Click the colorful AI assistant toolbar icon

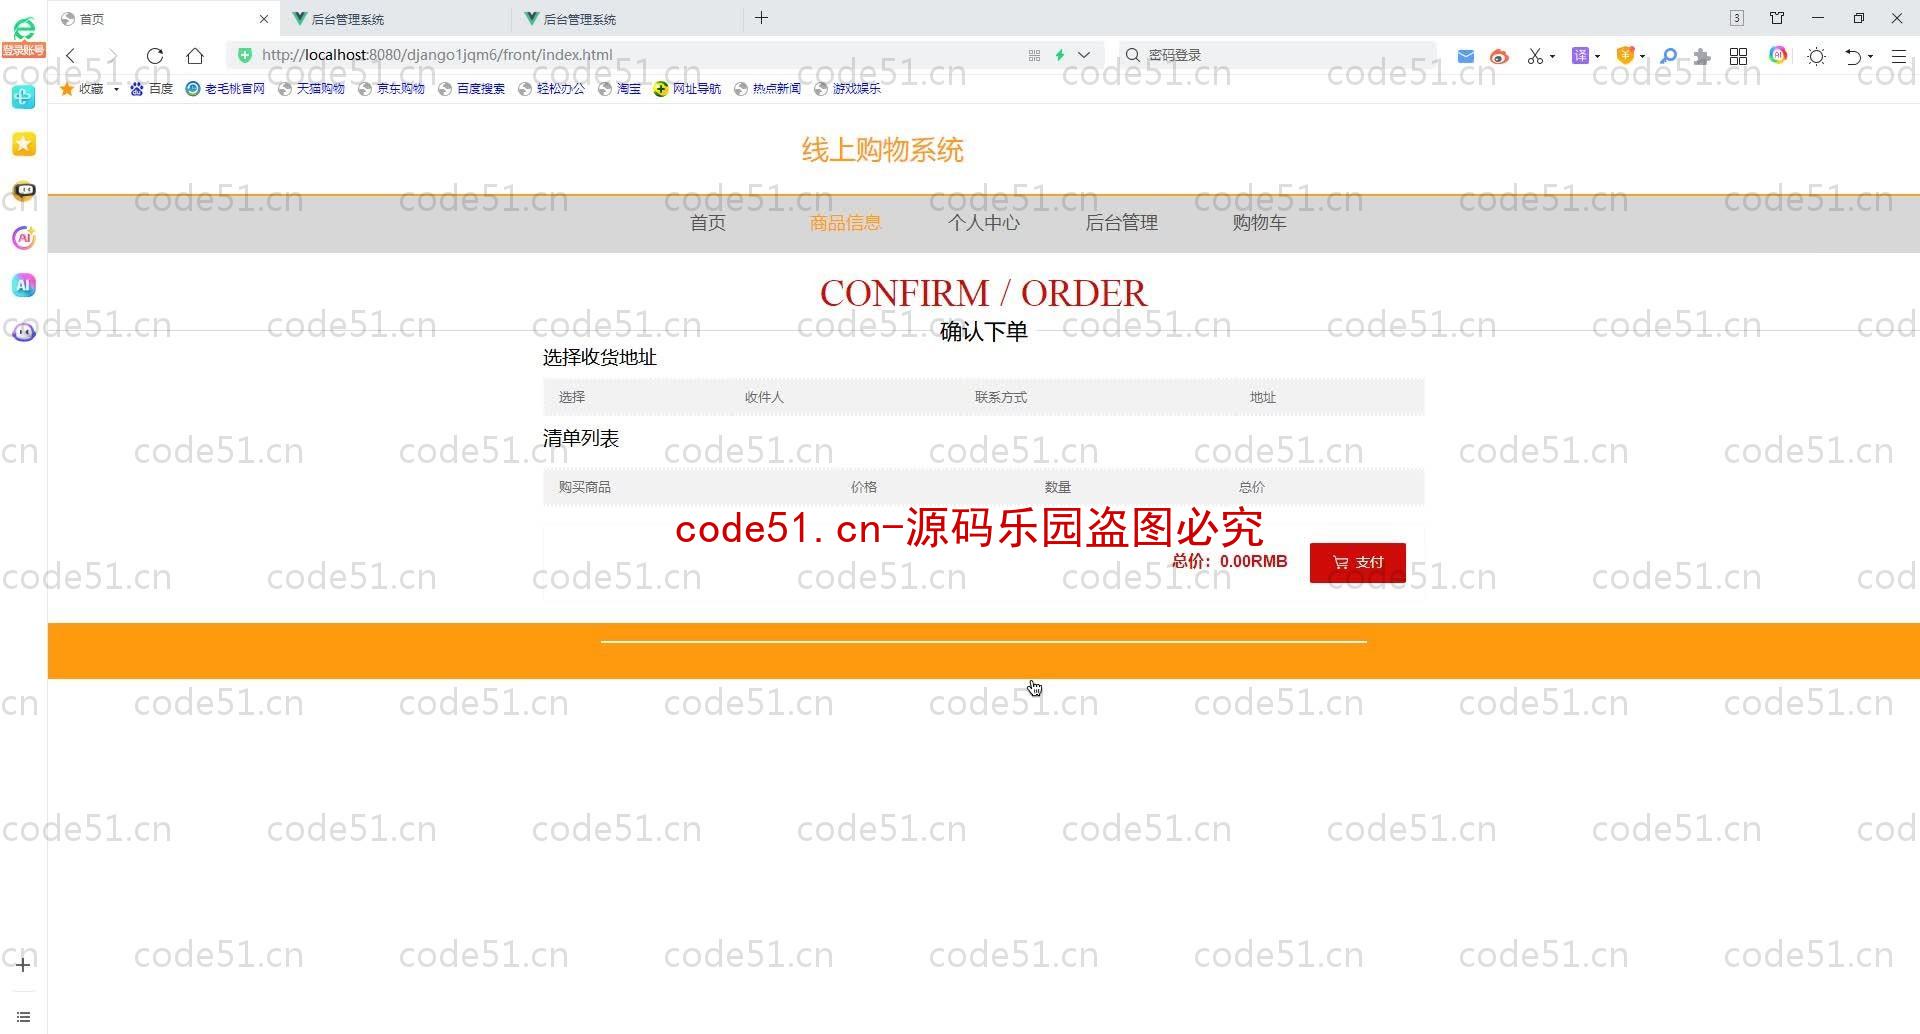pyautogui.click(x=1778, y=55)
